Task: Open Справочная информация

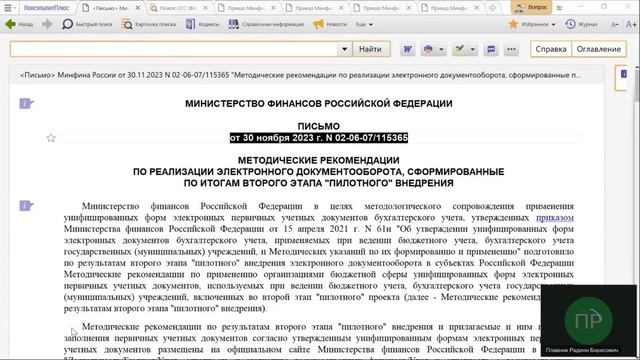Action: point(266,24)
